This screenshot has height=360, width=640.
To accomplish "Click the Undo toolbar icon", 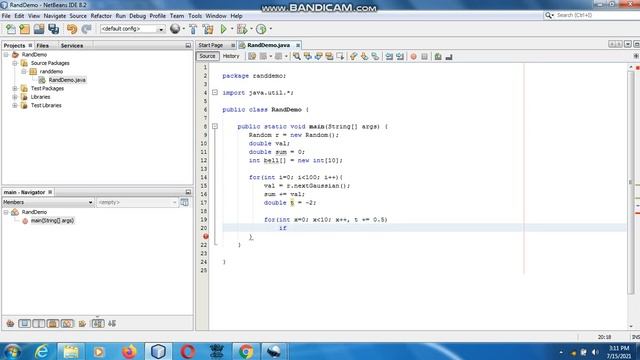I will click(72, 29).
